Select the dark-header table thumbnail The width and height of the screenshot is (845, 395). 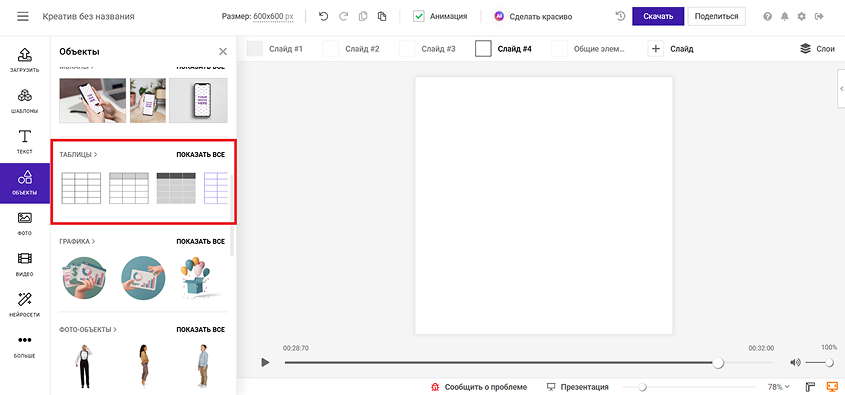176,188
